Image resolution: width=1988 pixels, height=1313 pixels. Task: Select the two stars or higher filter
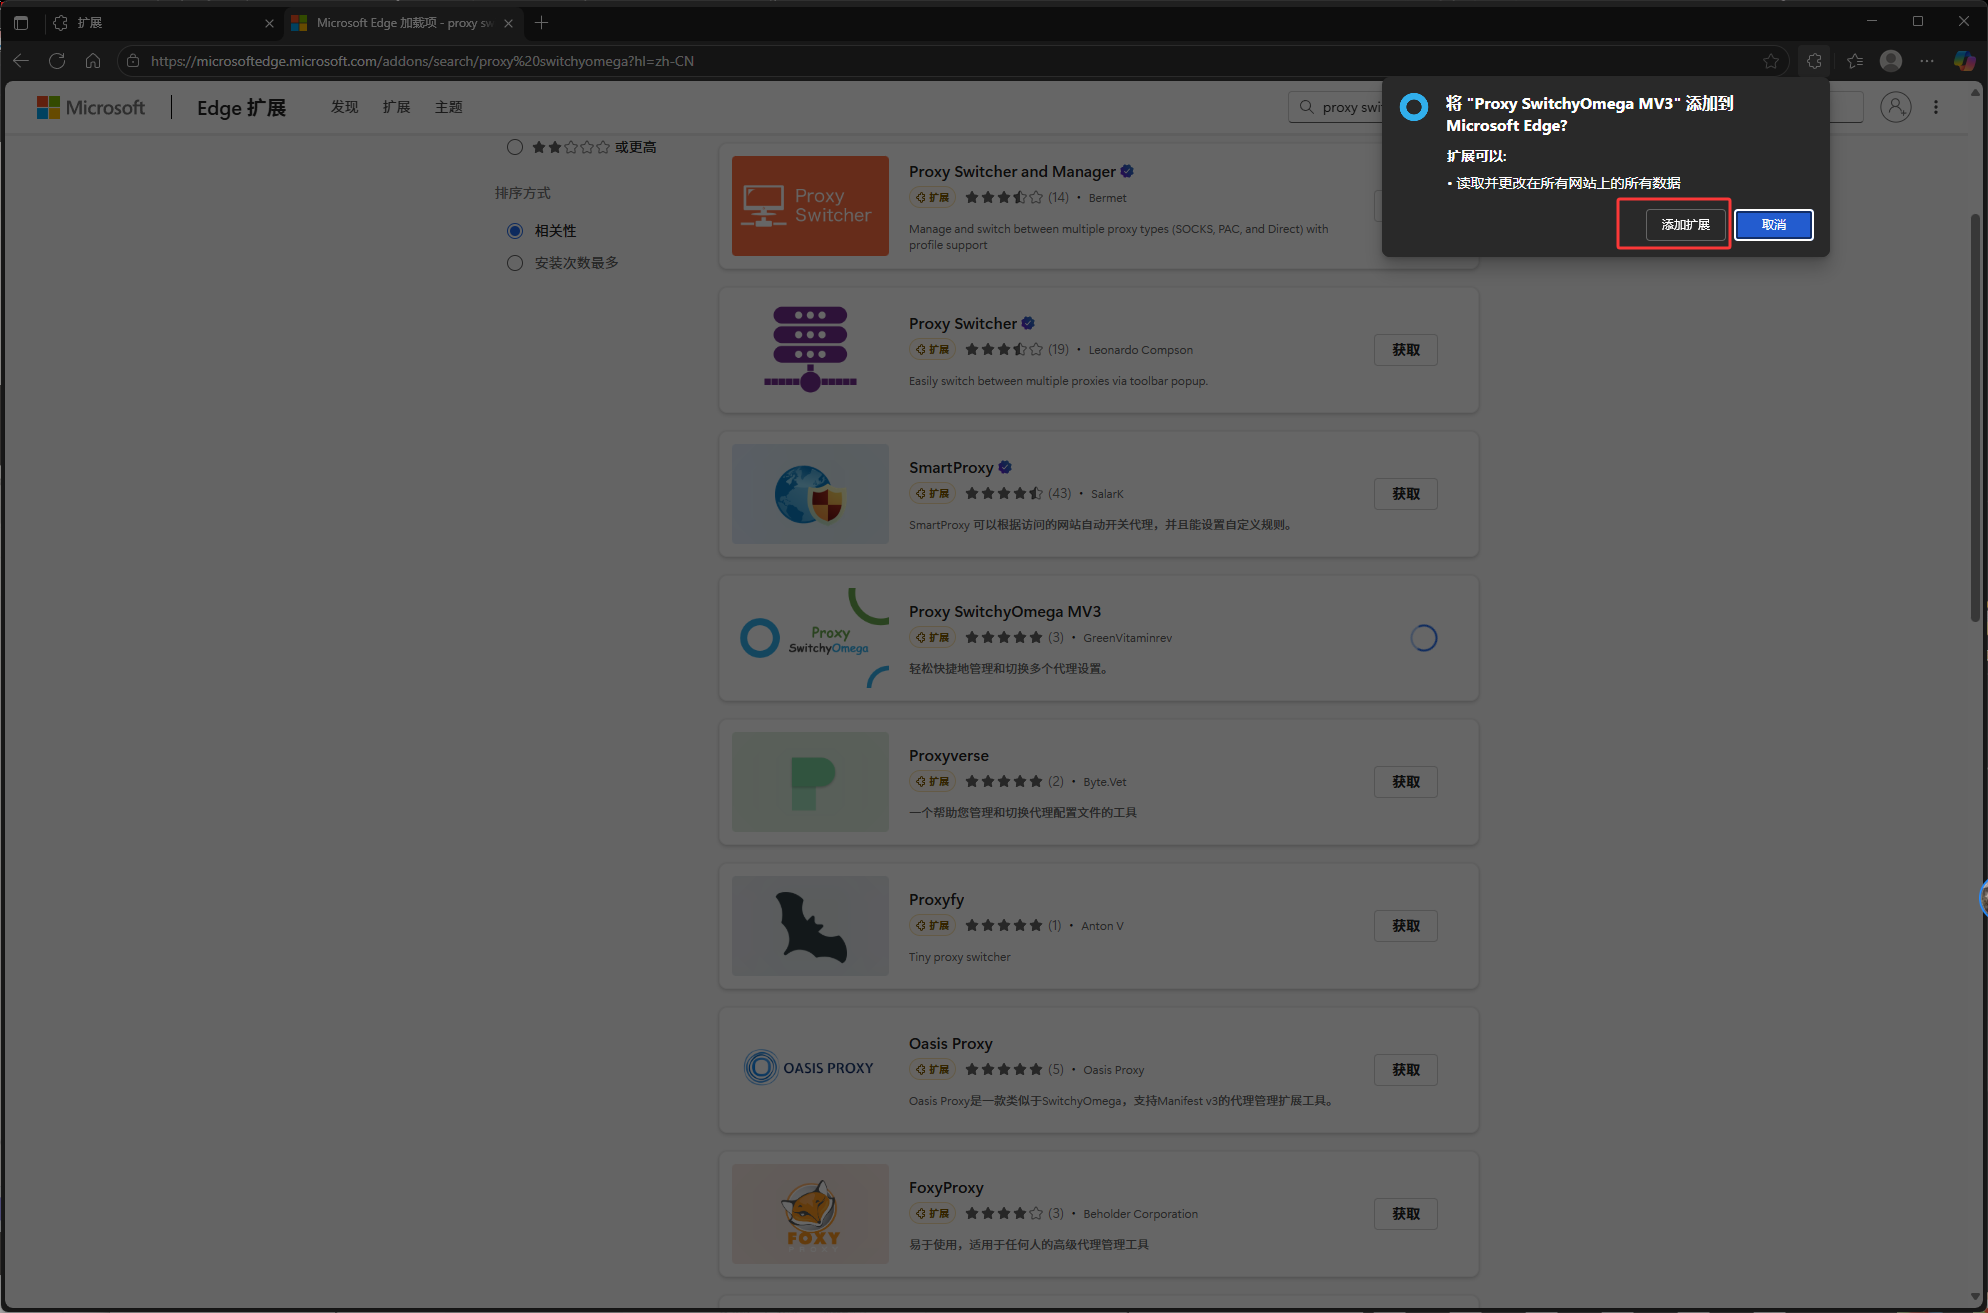pos(515,147)
